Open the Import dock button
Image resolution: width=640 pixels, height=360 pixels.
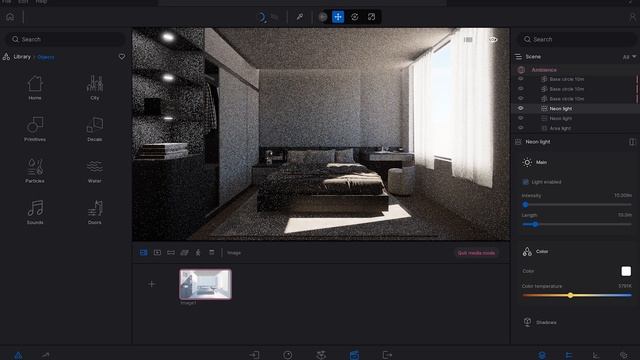pos(255,355)
